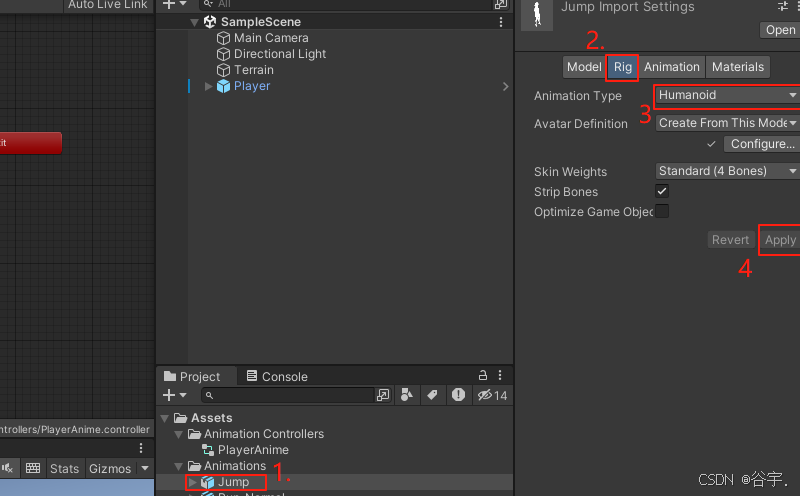Mute audio toggle in Game view toolbar
800x496 pixels.
point(8,468)
